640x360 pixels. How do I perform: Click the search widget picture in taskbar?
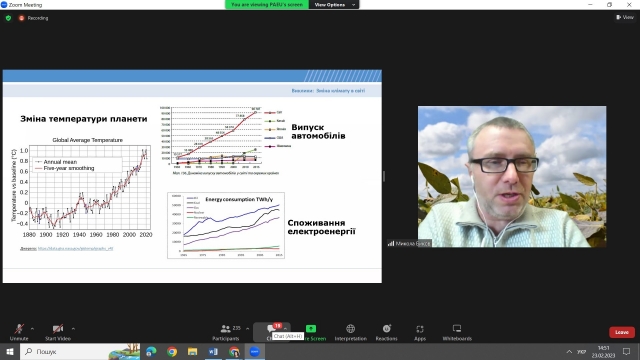(x=125, y=351)
